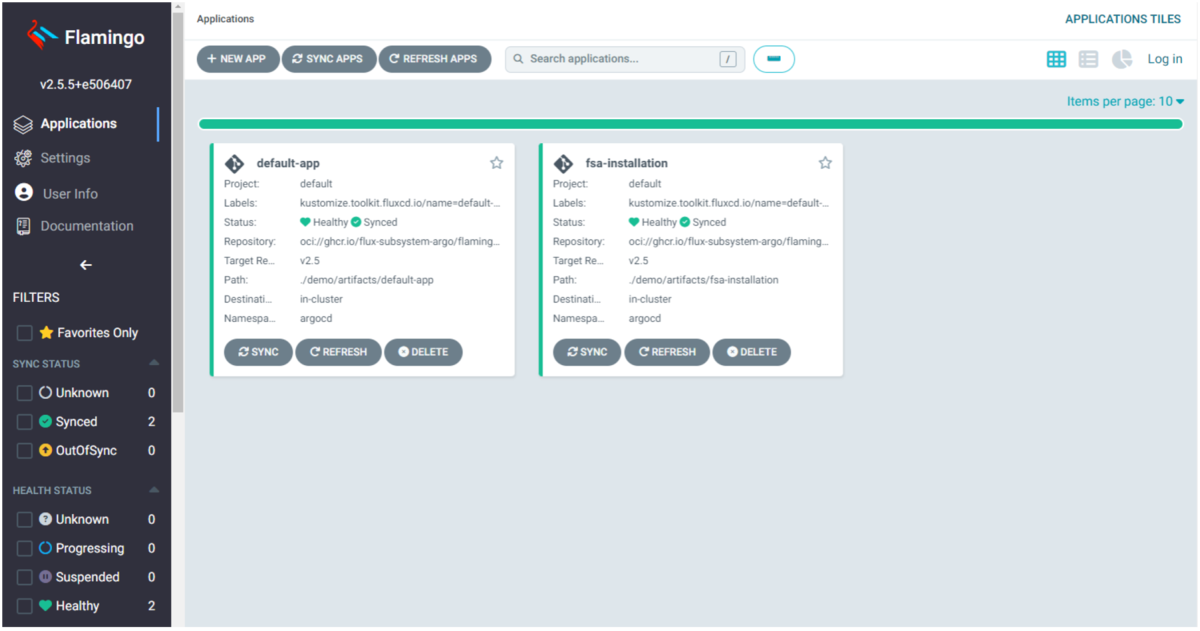Click the blue Progressing circle icon in filters
This screenshot has width=1200, height=631.
[45, 548]
